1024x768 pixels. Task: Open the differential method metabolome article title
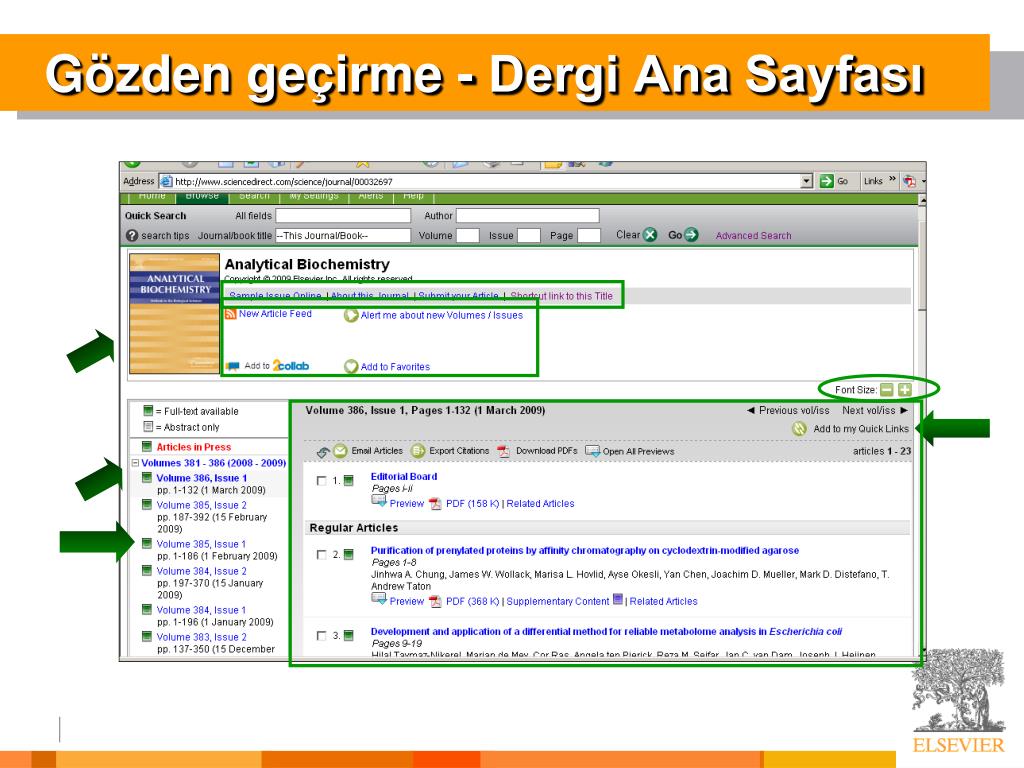point(606,632)
